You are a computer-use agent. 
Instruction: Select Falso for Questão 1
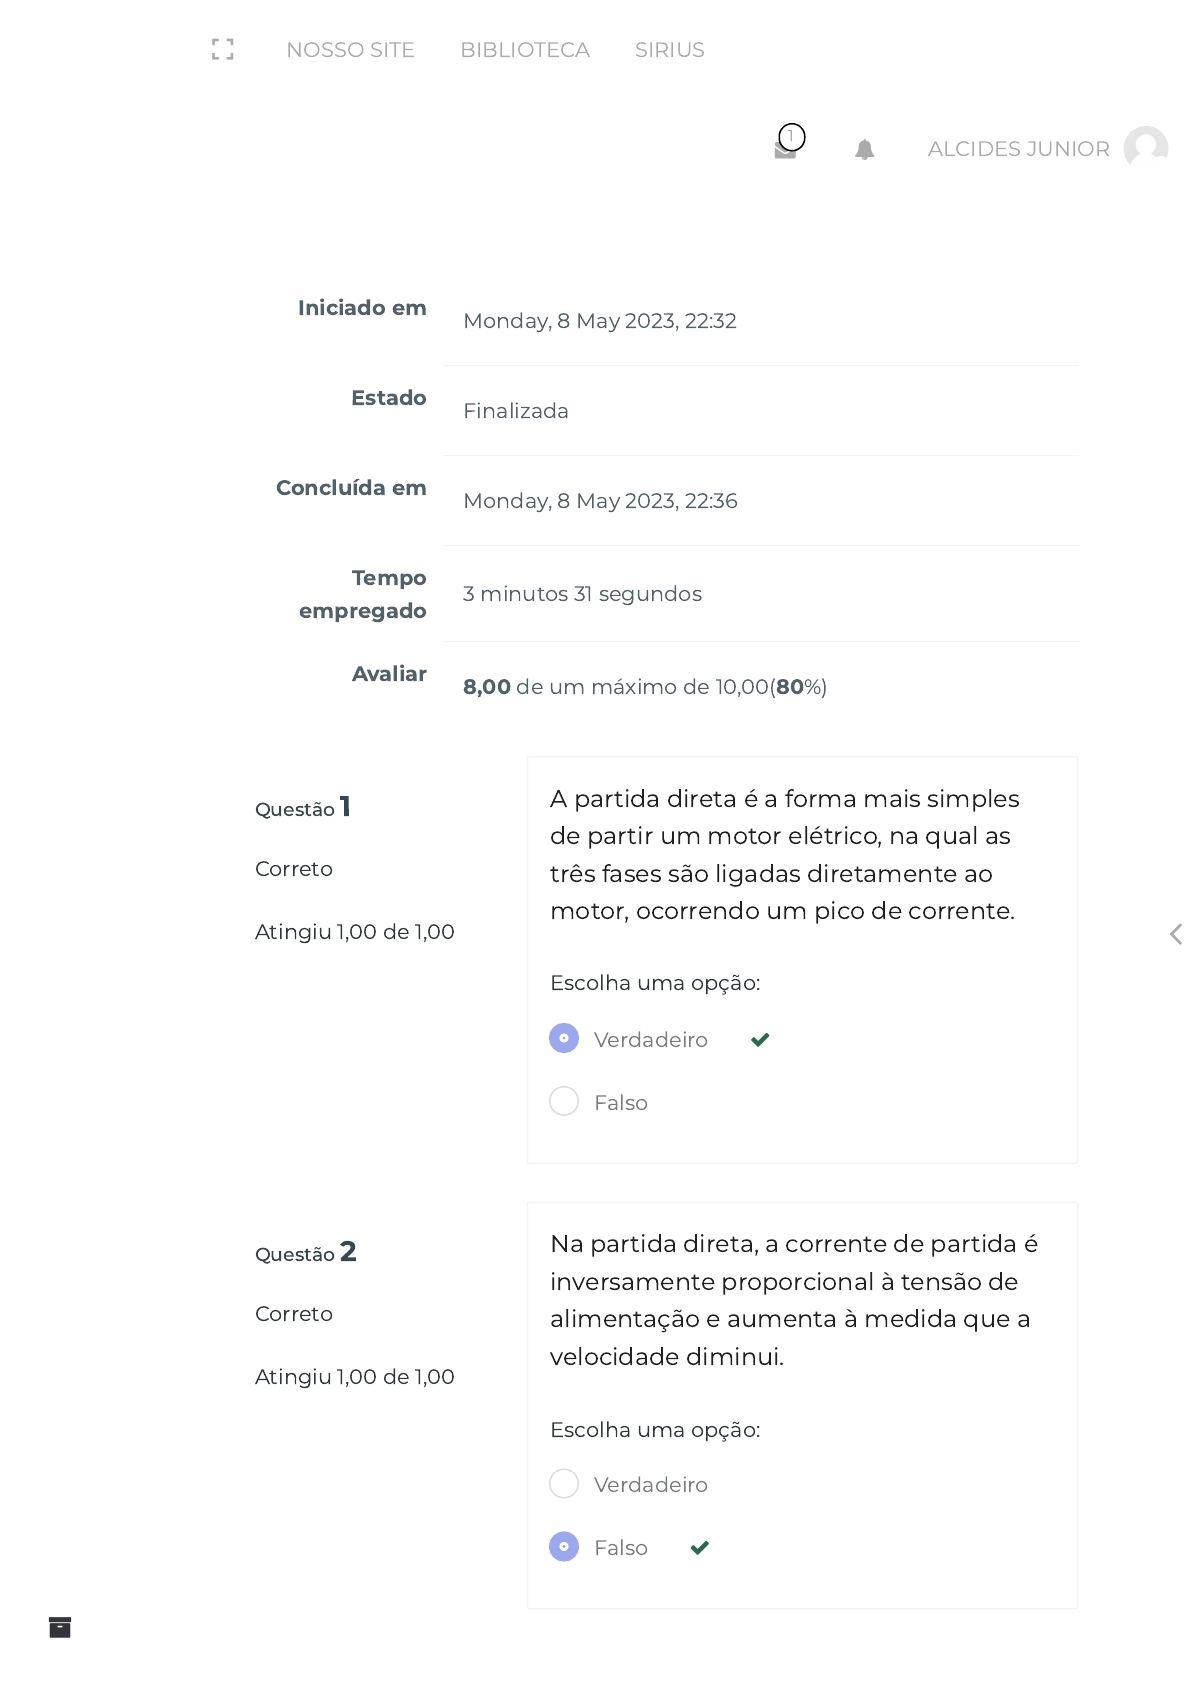564,1101
